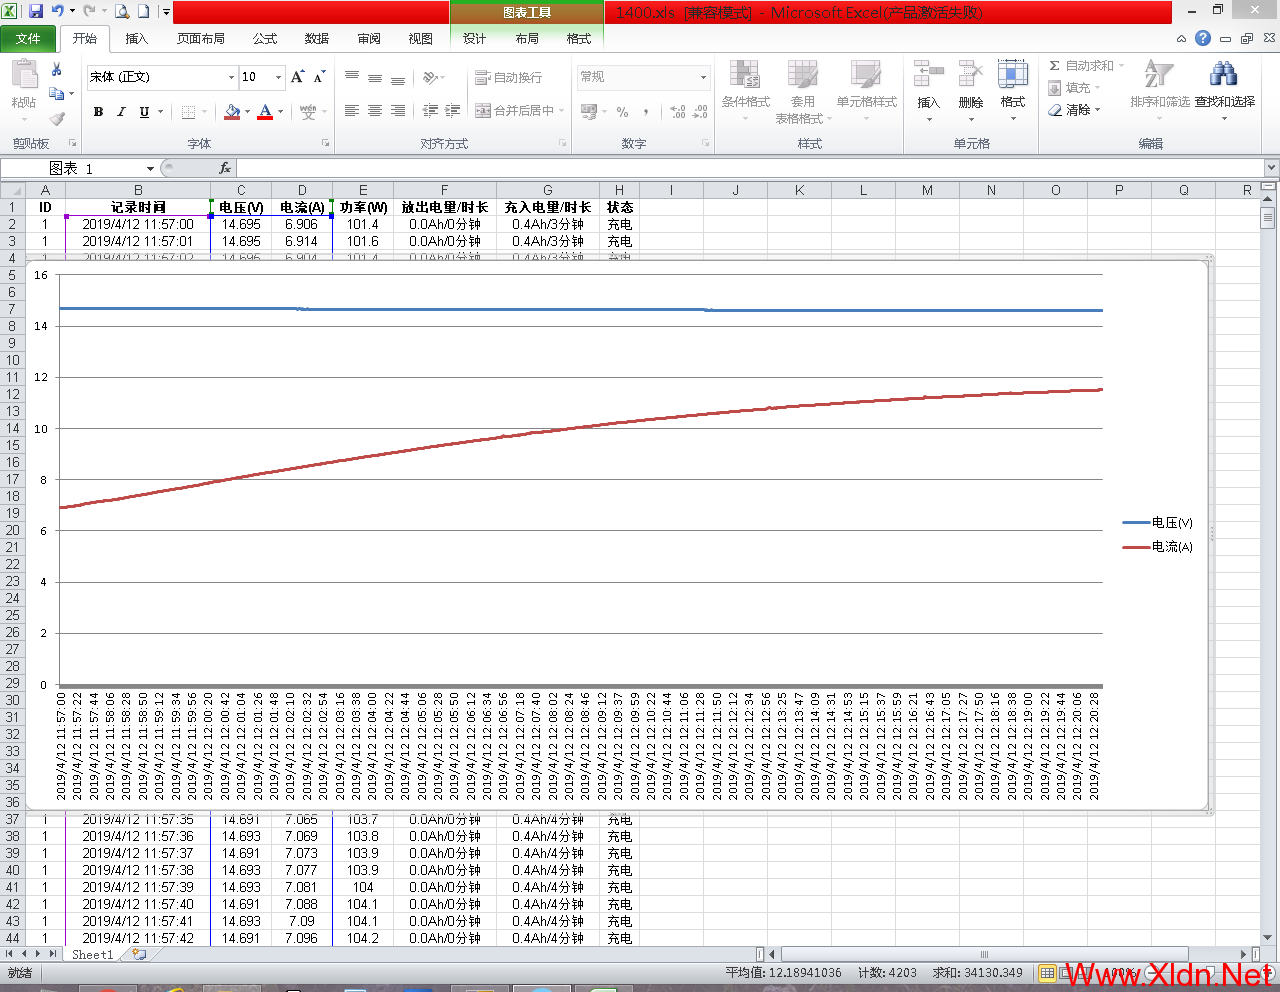Switch to the Formulas (公式) tab
The height and width of the screenshot is (992, 1280).
tap(265, 38)
